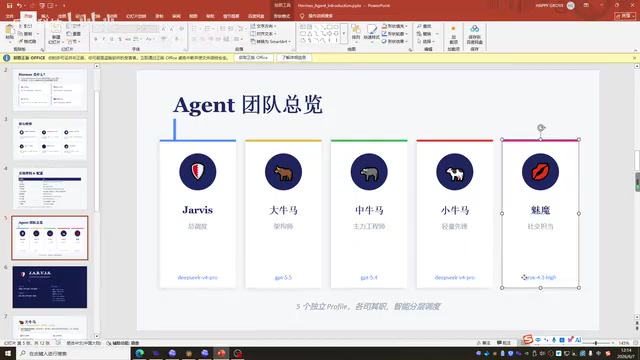
Task: Click the Tell Me search lightbulb box
Action: (x=317, y=16)
